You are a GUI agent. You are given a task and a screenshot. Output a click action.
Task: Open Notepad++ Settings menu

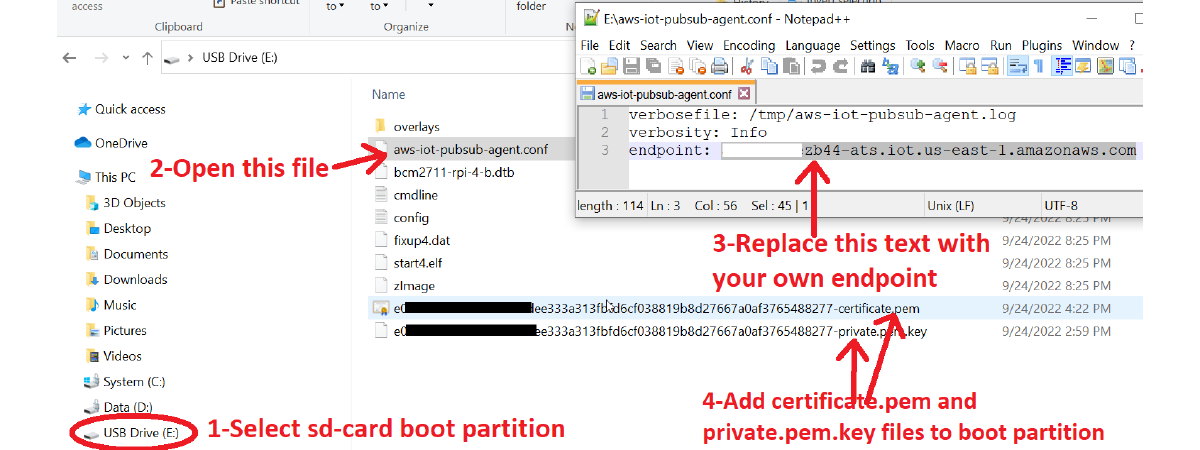873,45
